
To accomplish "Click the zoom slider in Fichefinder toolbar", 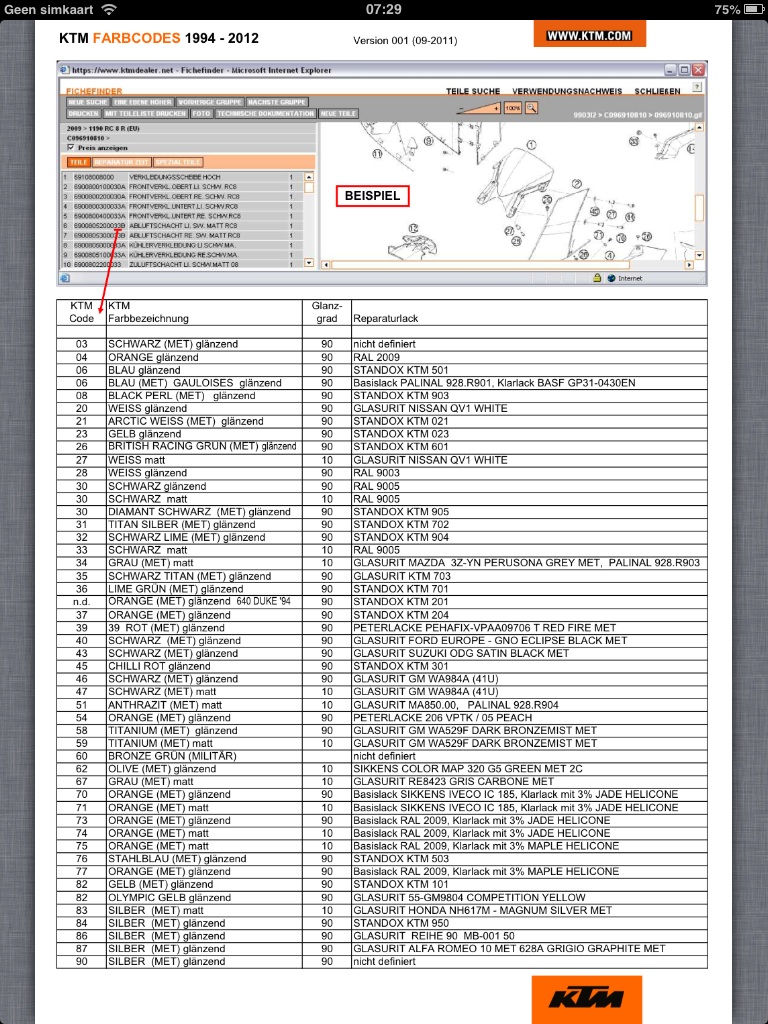I will [474, 108].
